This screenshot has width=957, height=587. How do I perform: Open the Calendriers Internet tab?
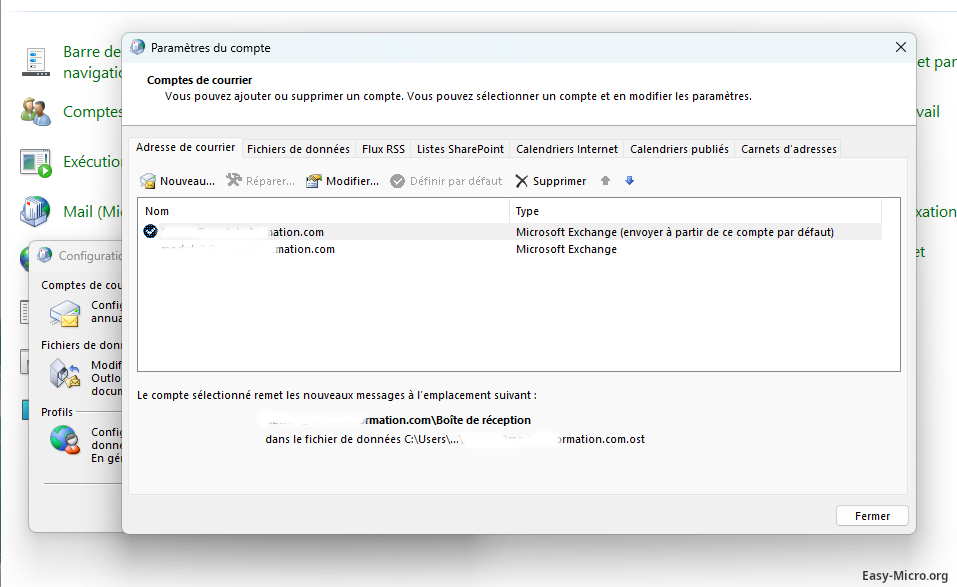(x=567, y=149)
